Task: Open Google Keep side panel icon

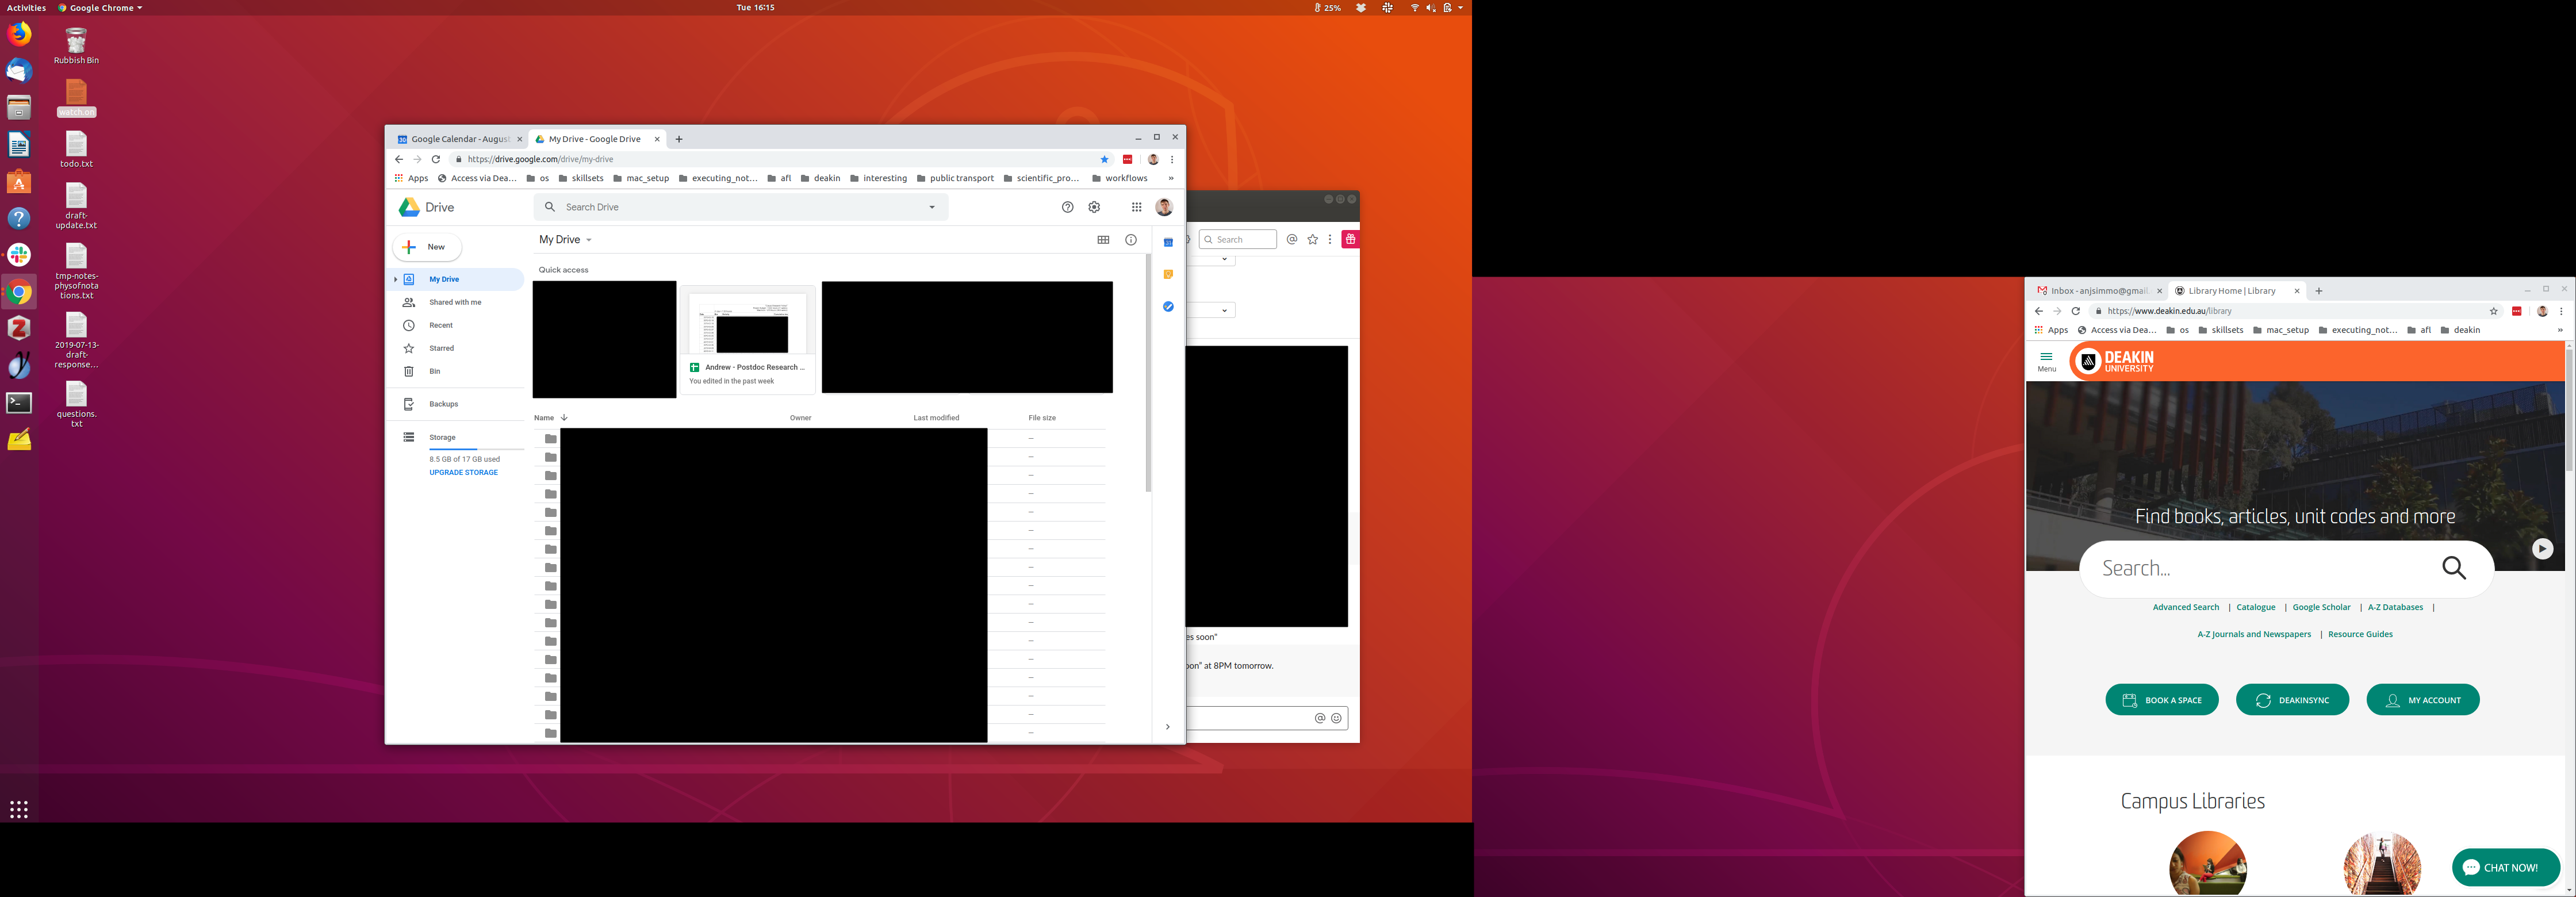Action: [x=1168, y=274]
